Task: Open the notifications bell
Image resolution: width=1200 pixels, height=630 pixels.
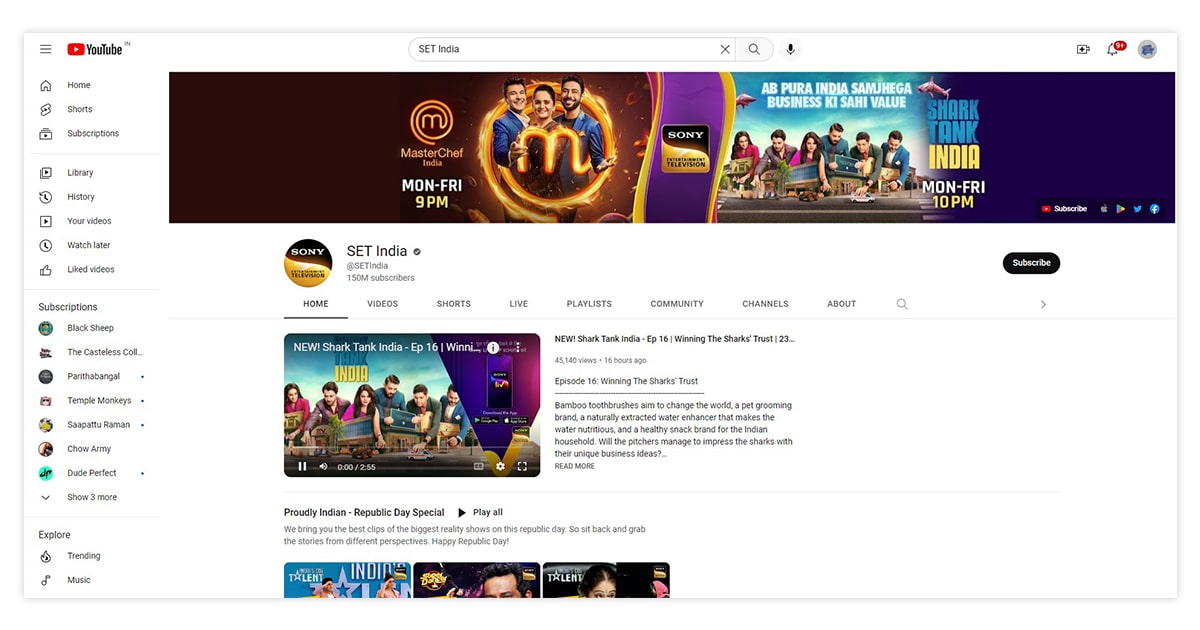Action: click(1112, 49)
